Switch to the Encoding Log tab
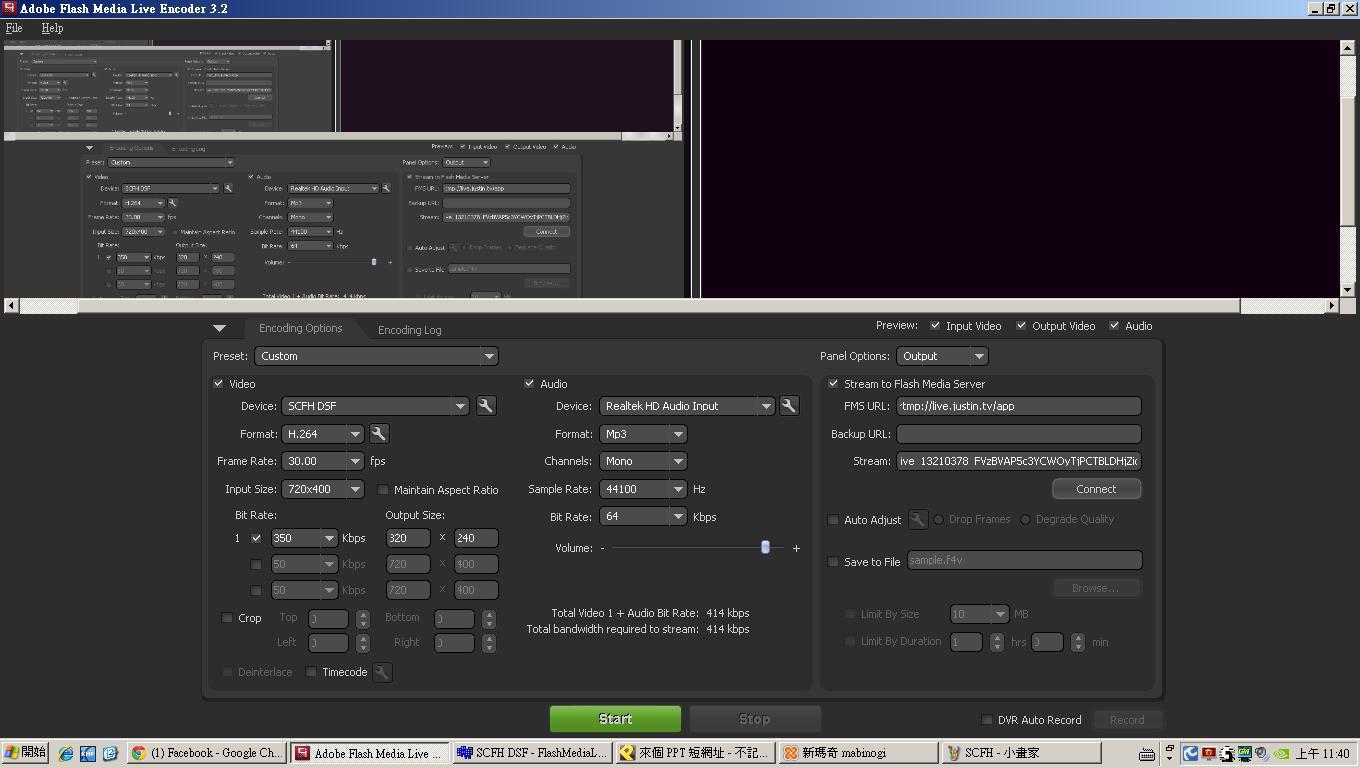The height and width of the screenshot is (768, 1360). pos(409,329)
